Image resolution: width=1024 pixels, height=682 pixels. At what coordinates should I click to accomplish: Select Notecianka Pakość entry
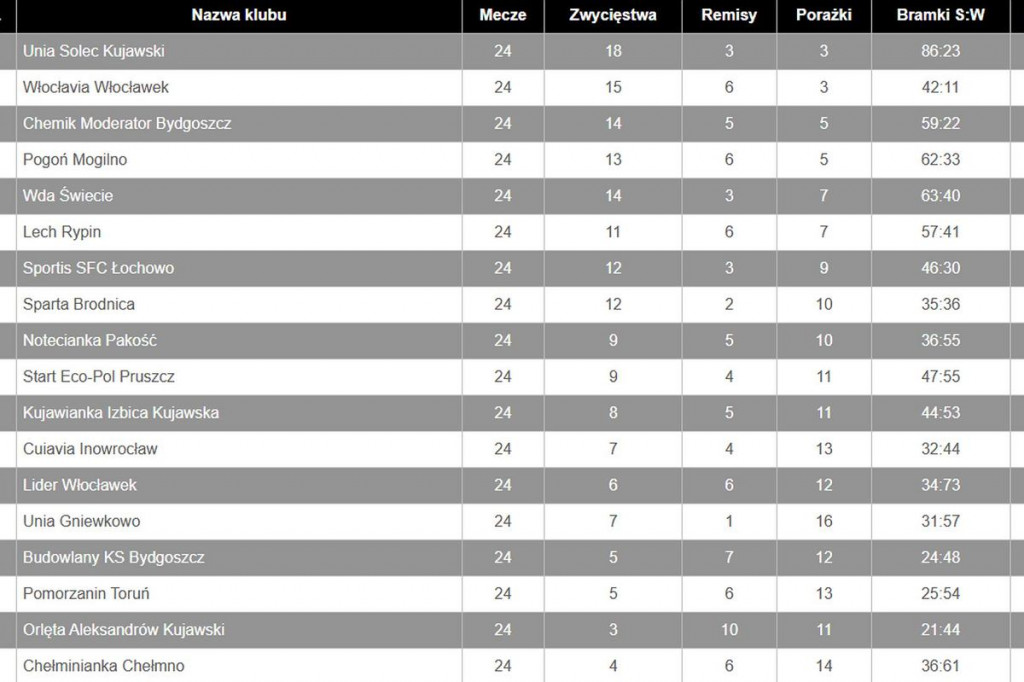[89, 340]
